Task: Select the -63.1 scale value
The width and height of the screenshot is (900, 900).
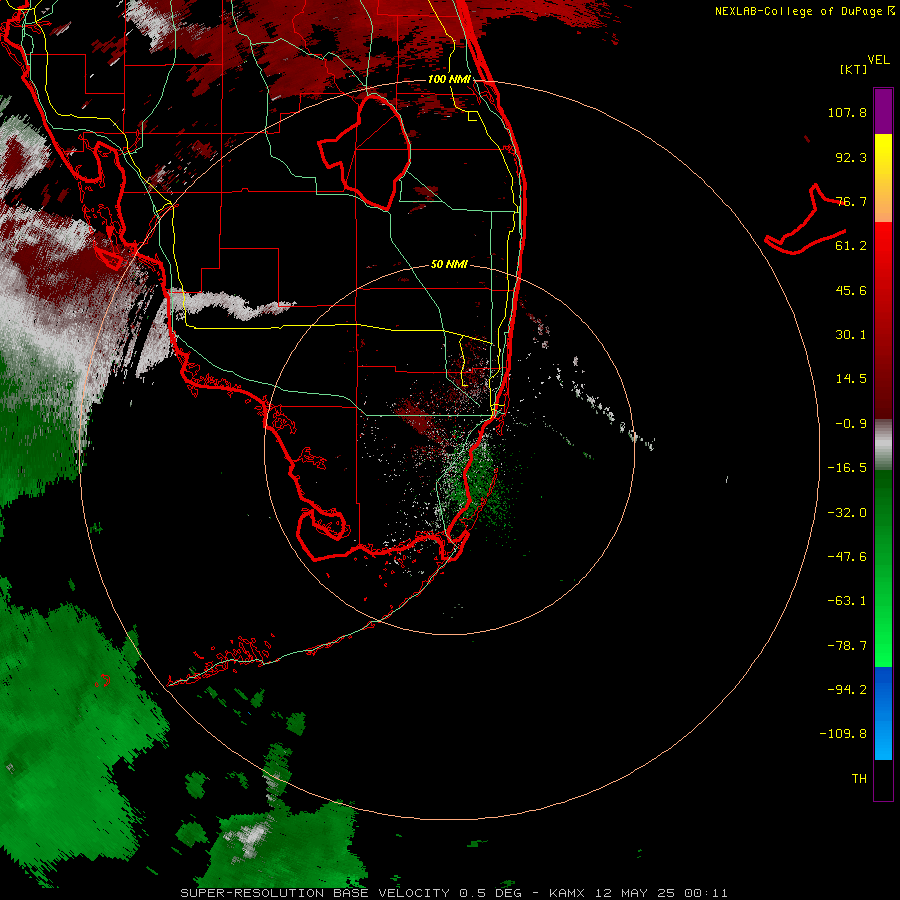Action: click(847, 601)
